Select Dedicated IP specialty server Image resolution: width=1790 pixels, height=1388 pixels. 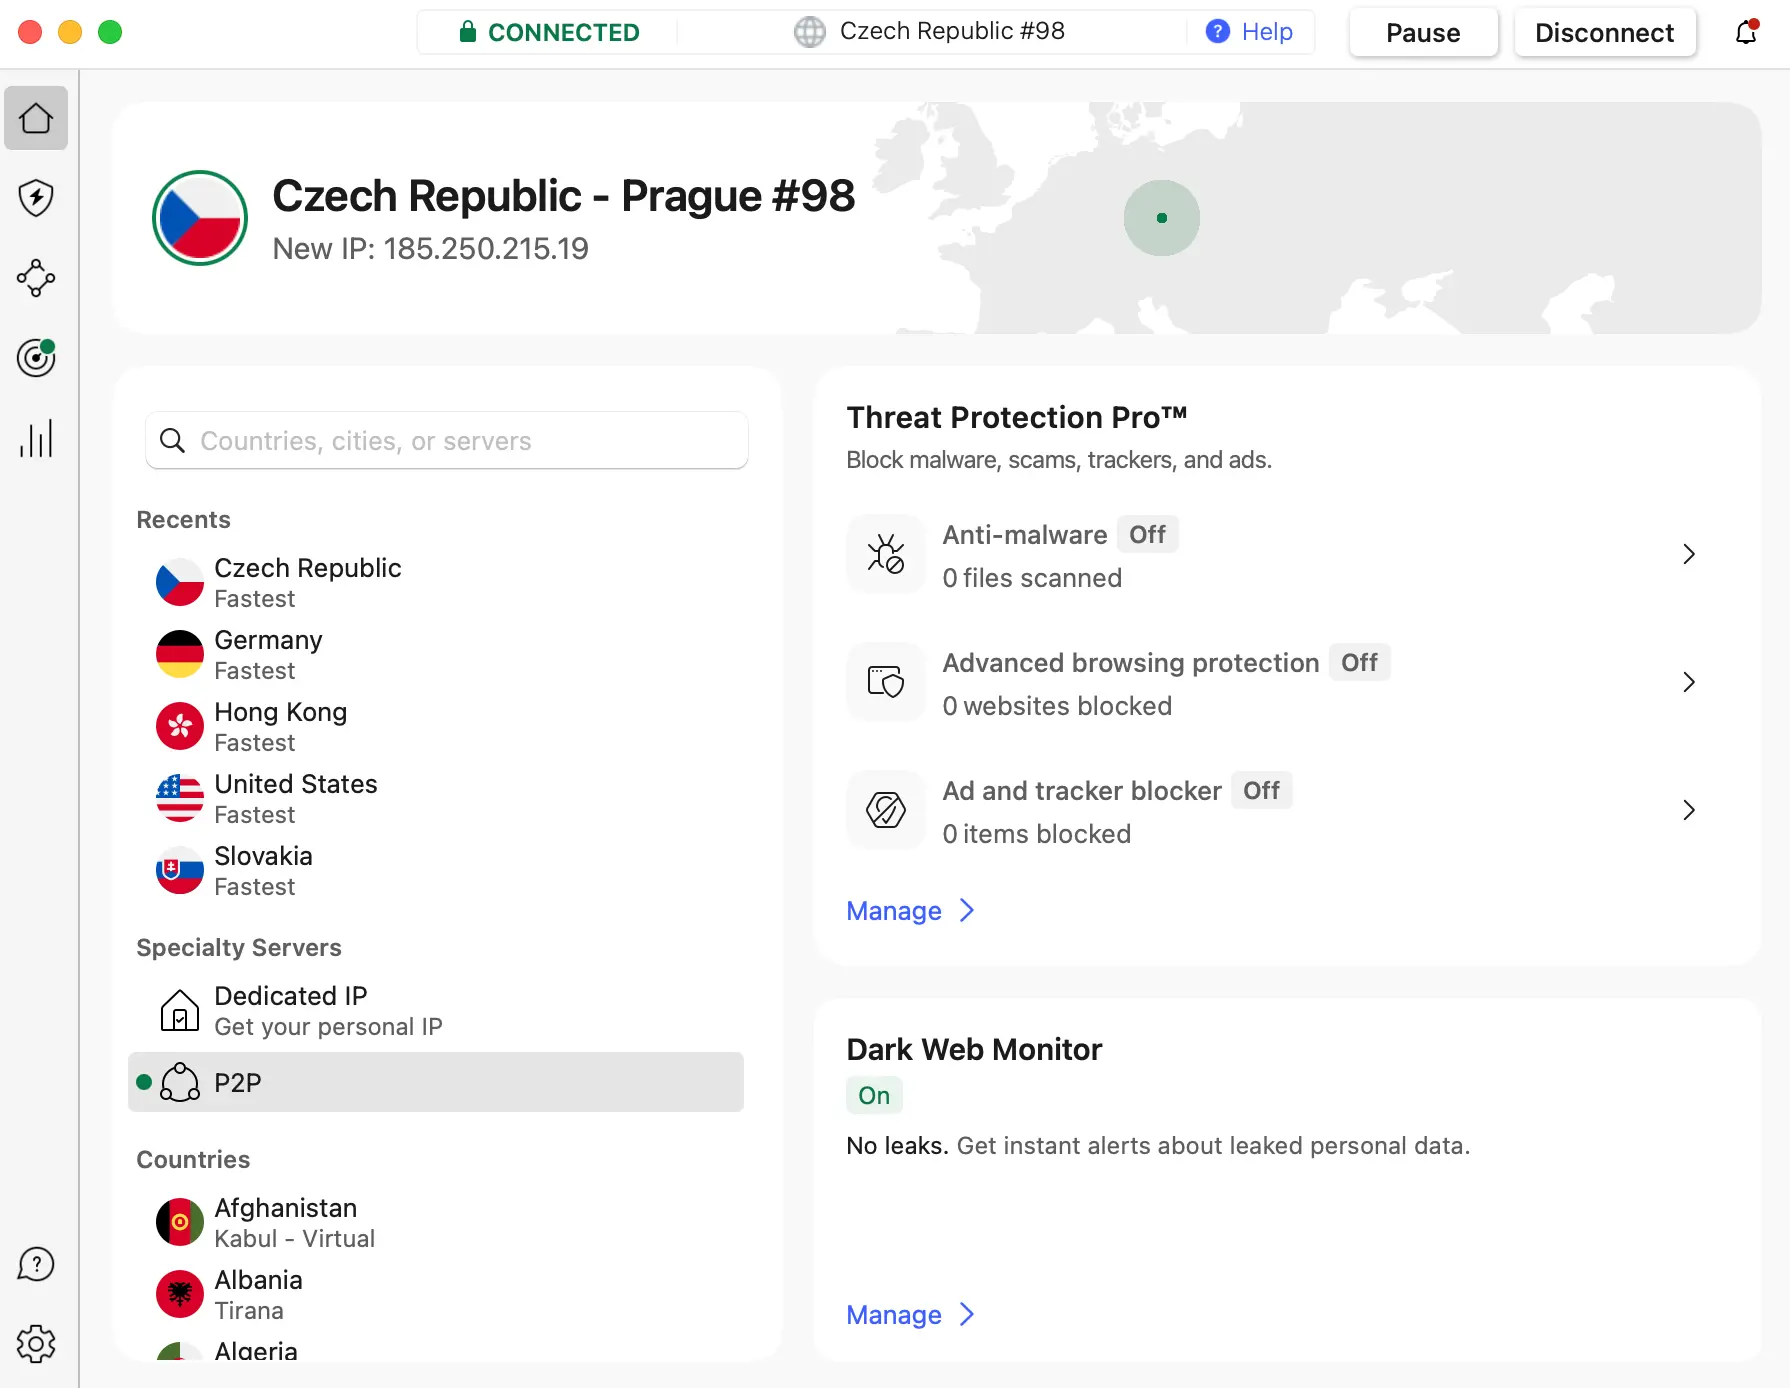point(290,1010)
